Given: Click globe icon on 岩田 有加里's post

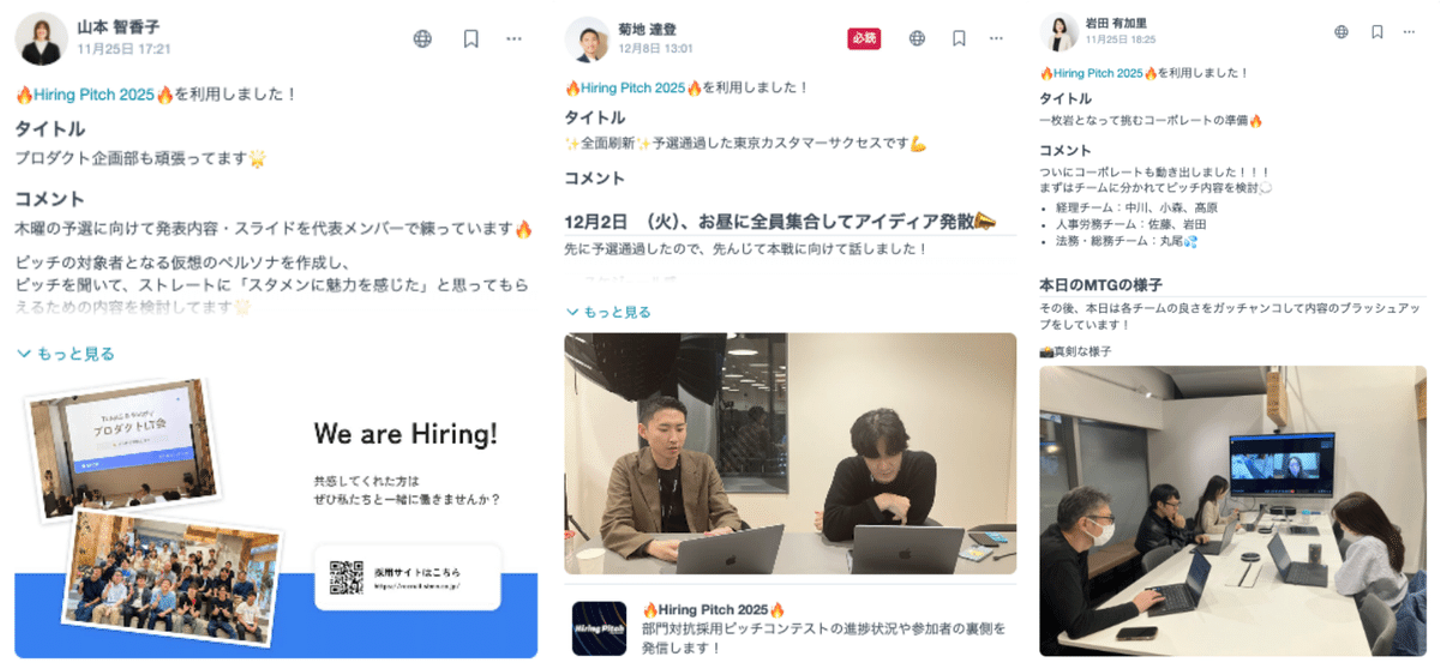Looking at the screenshot, I should [1342, 32].
